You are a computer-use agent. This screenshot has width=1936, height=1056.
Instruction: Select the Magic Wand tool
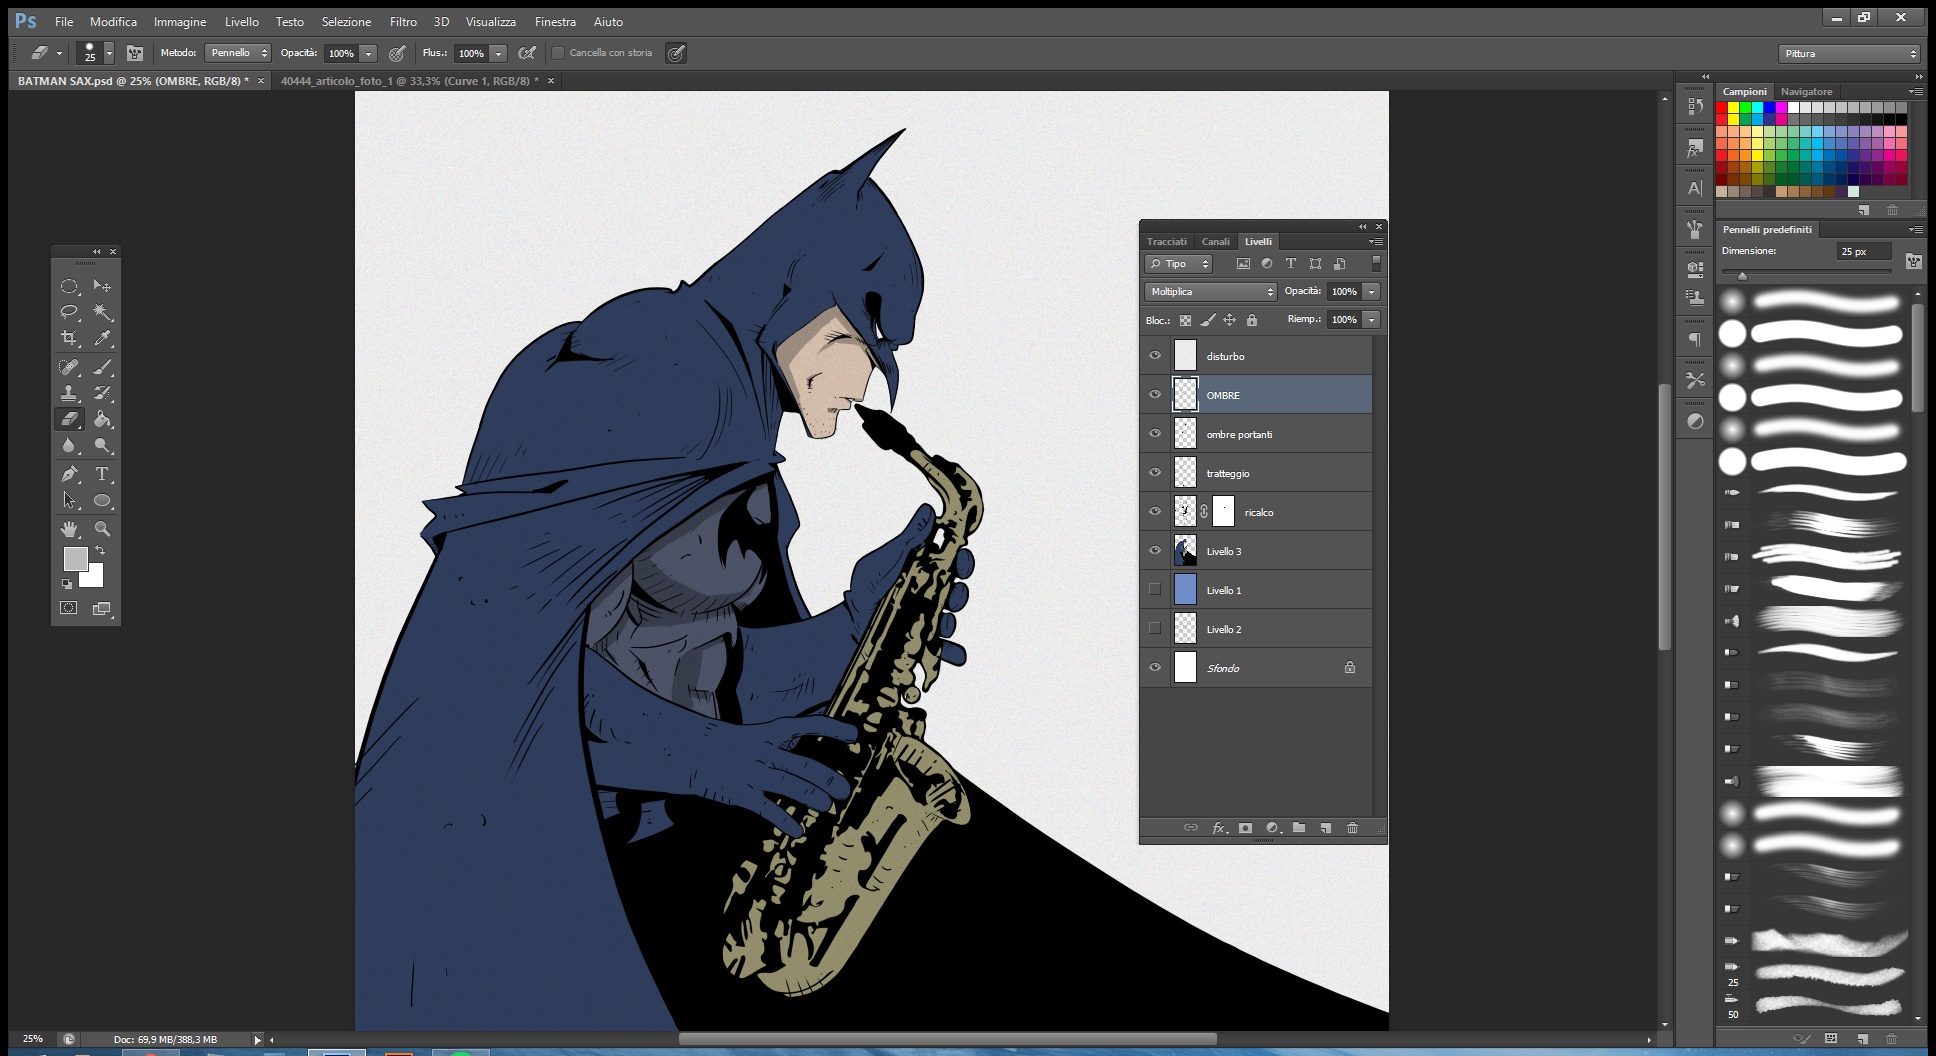pos(102,312)
